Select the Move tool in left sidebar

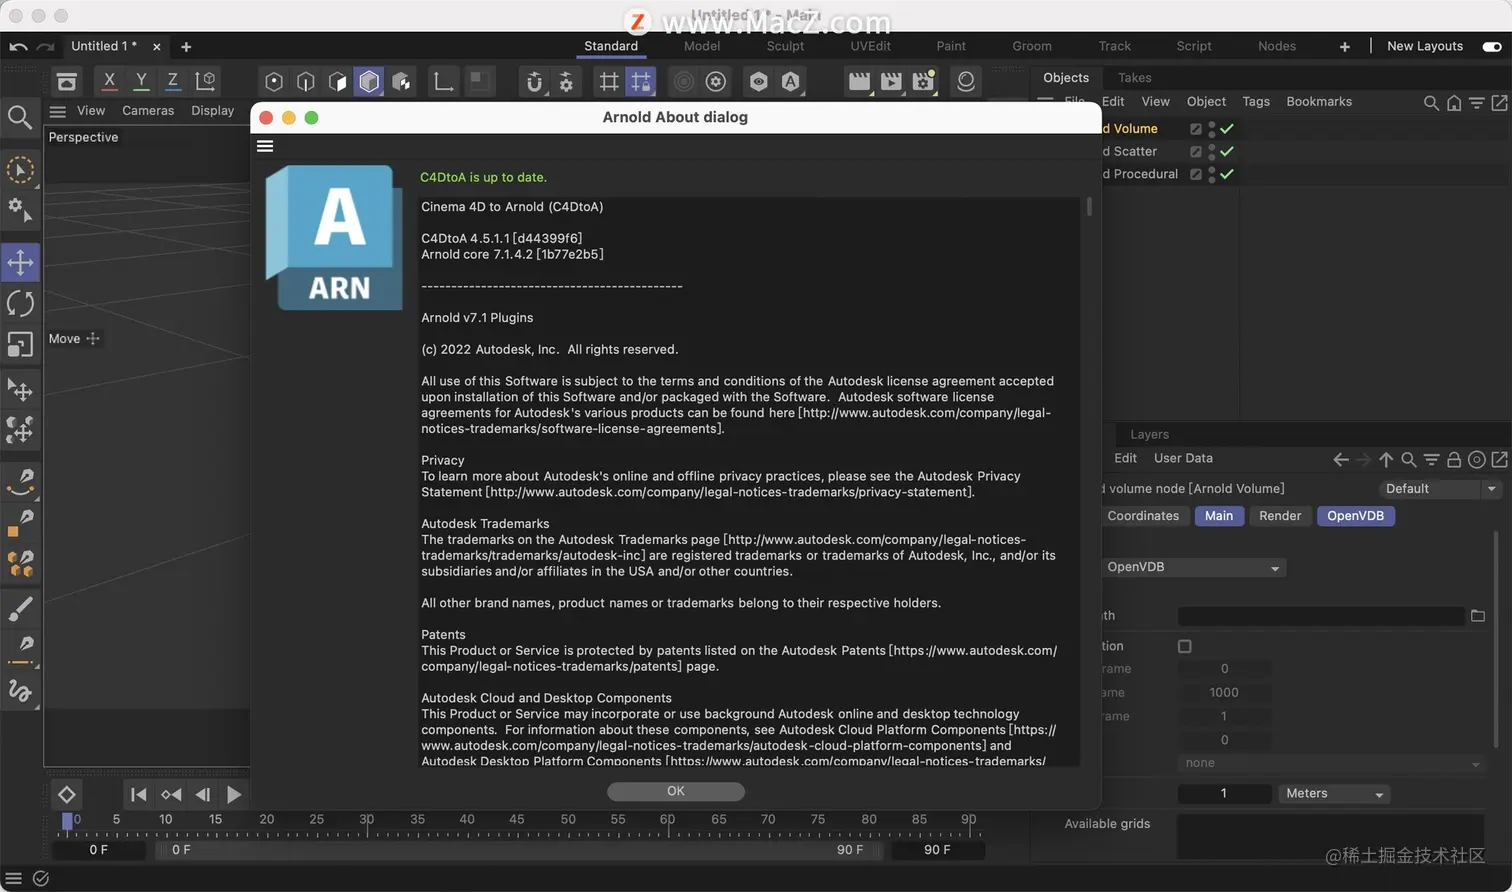tap(20, 262)
